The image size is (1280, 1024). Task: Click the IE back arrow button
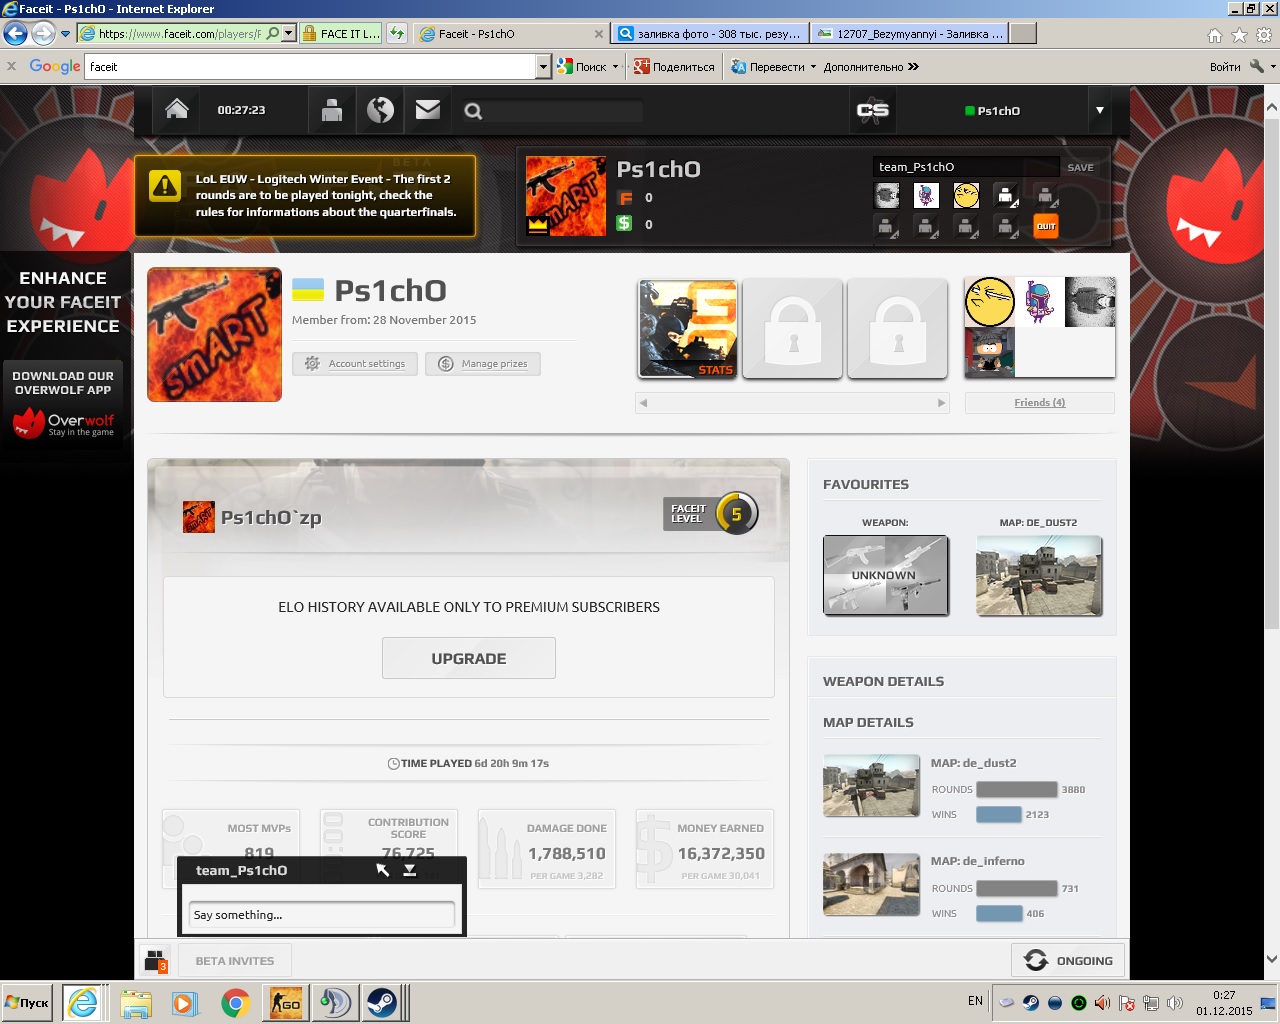(15, 34)
